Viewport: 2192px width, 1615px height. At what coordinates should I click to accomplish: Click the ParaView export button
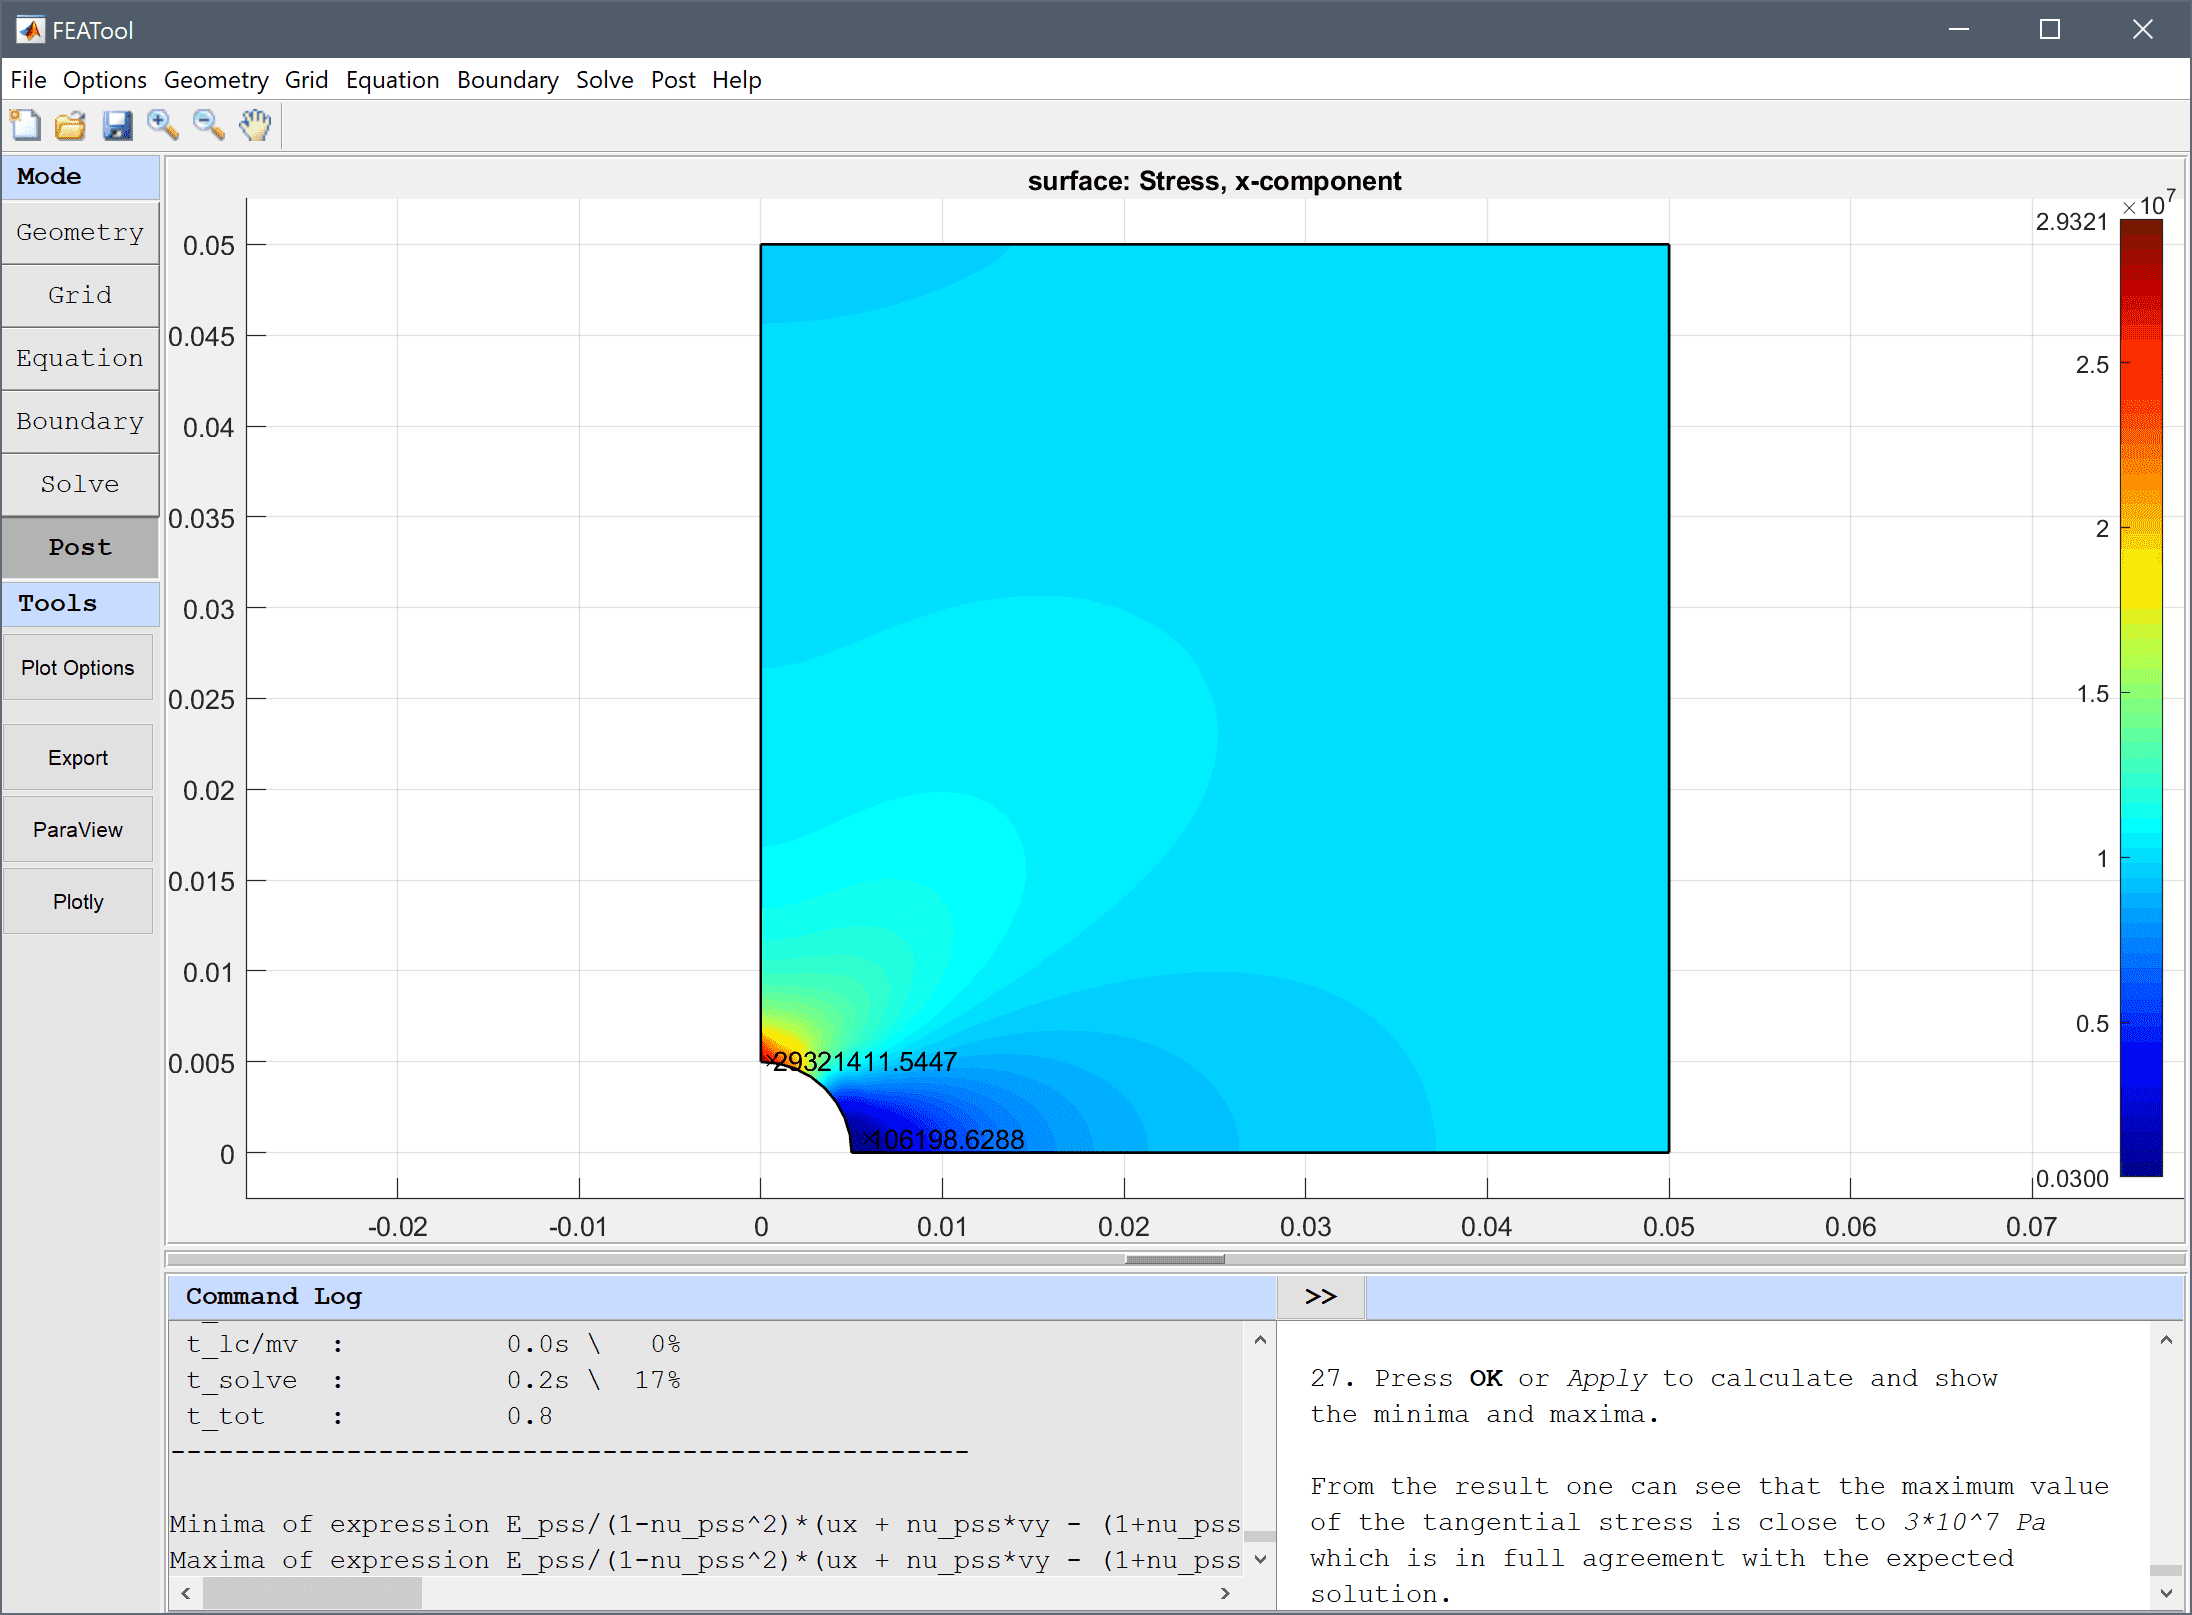pyautogui.click(x=78, y=829)
